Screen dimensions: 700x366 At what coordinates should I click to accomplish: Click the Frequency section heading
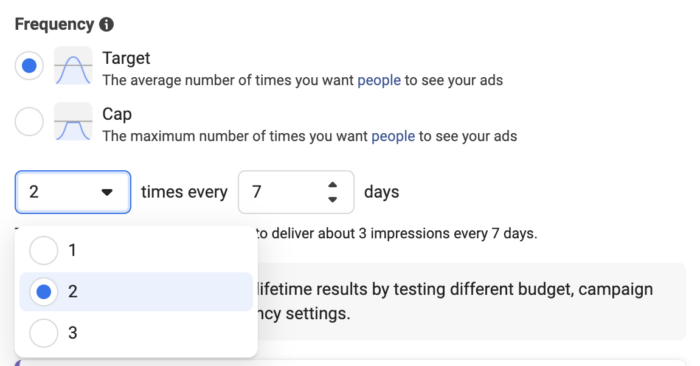[x=54, y=24]
